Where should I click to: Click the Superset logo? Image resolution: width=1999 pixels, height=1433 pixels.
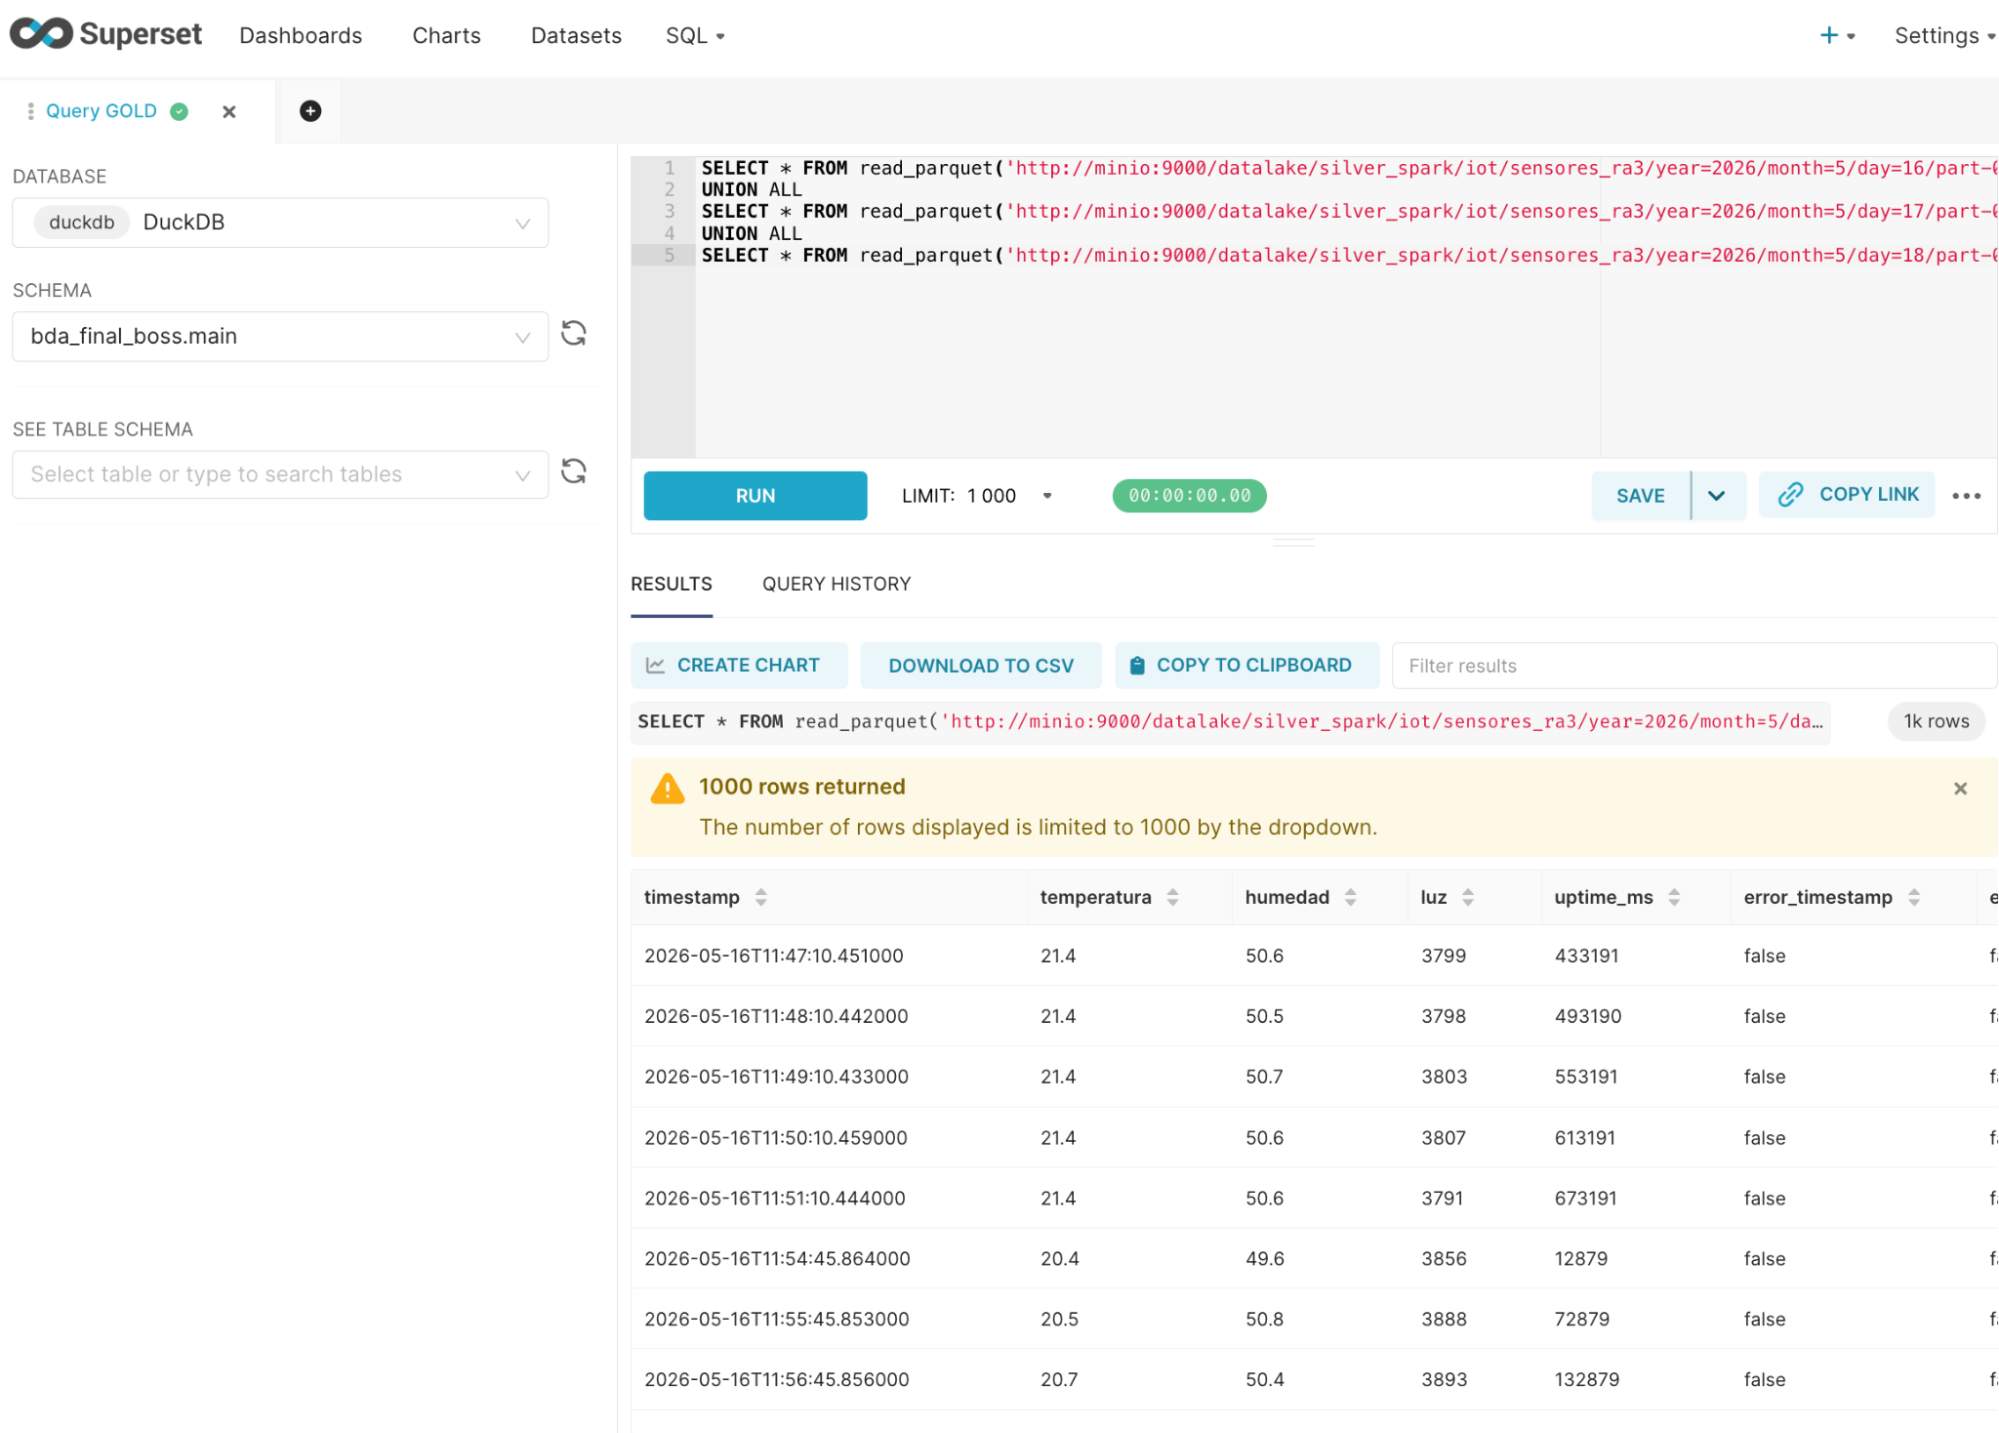pos(106,34)
